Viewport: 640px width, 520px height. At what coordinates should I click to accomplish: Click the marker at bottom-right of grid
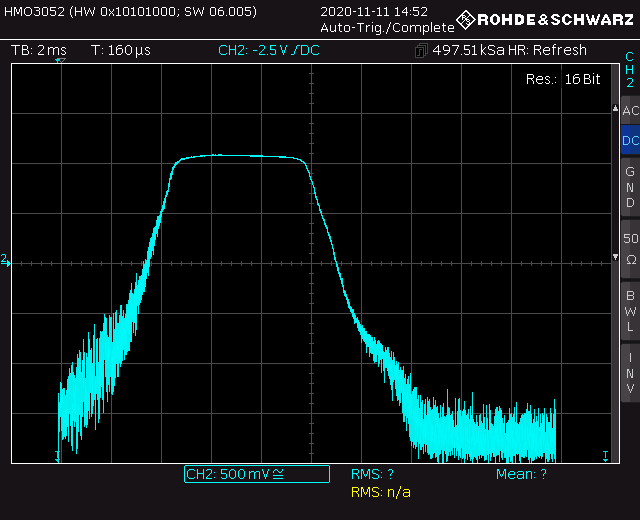pos(605,456)
